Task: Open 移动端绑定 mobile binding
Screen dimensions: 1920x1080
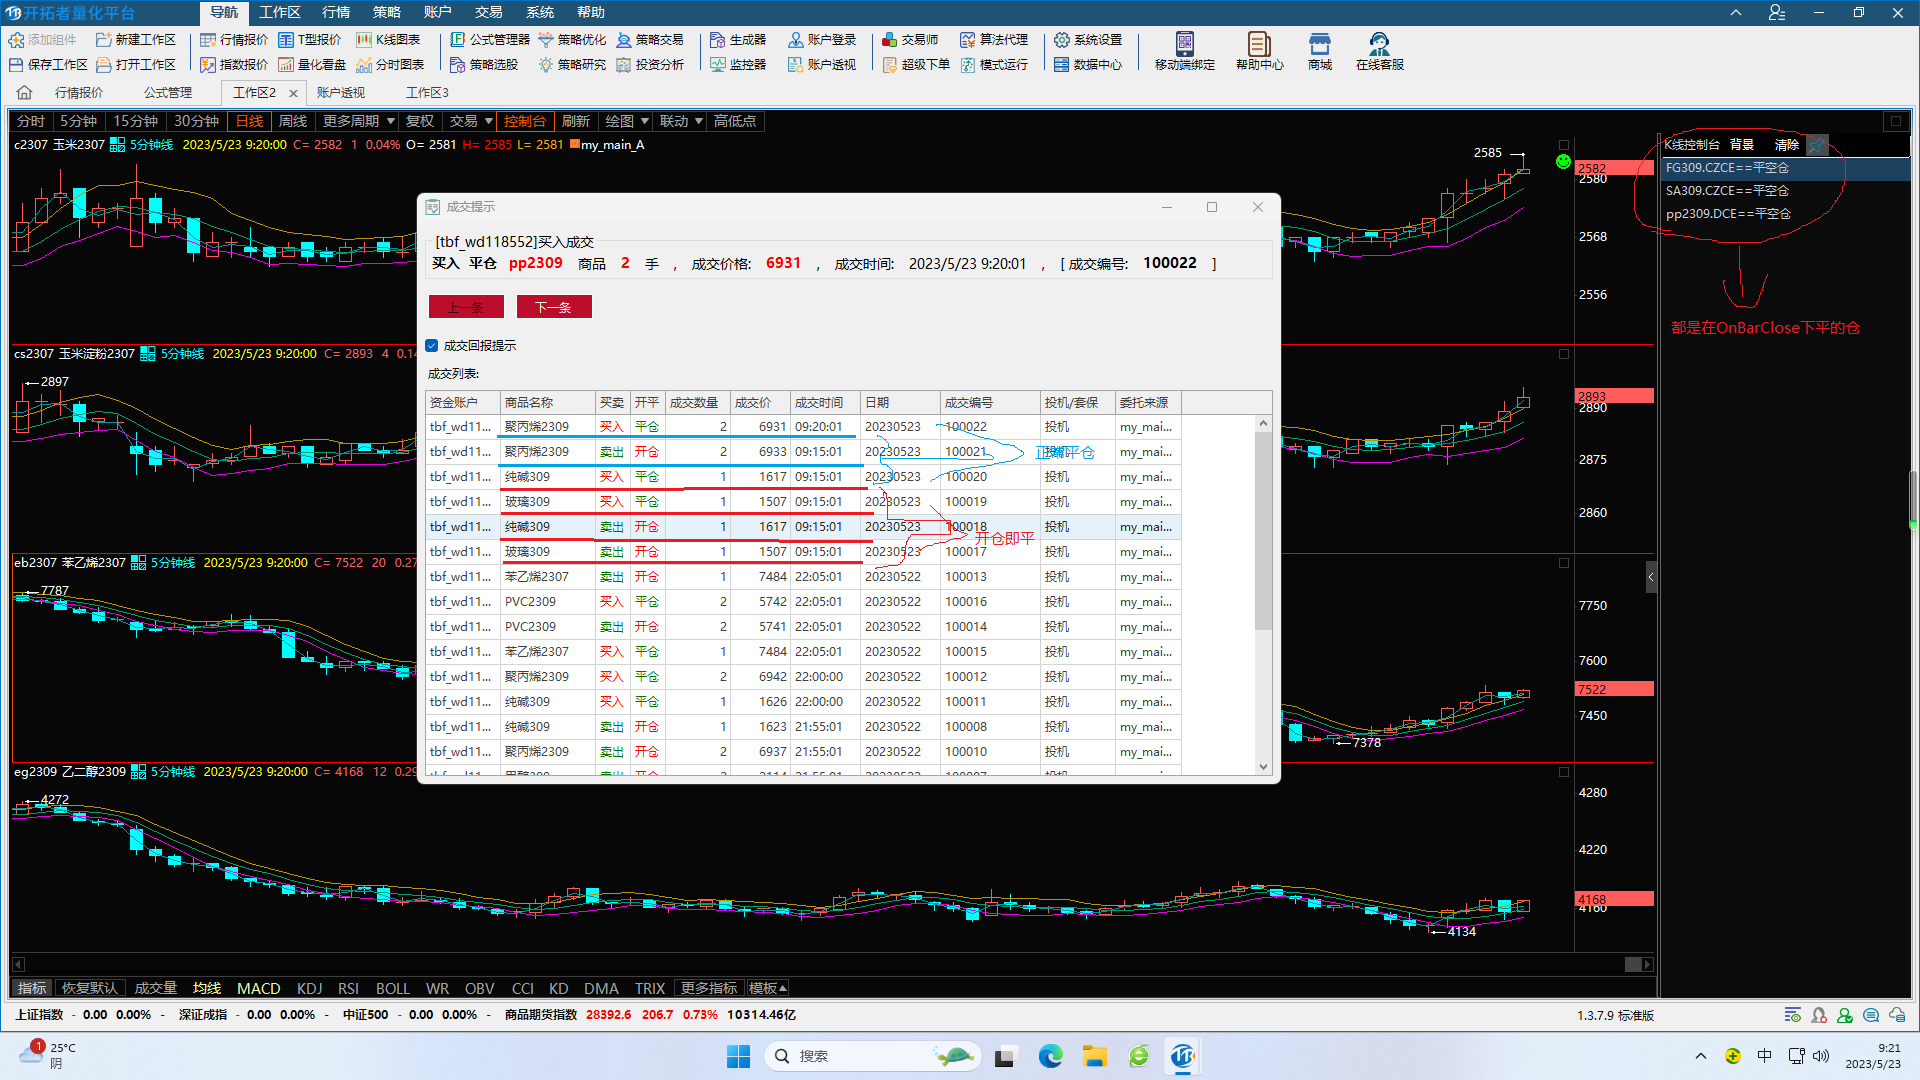Action: (x=1185, y=52)
